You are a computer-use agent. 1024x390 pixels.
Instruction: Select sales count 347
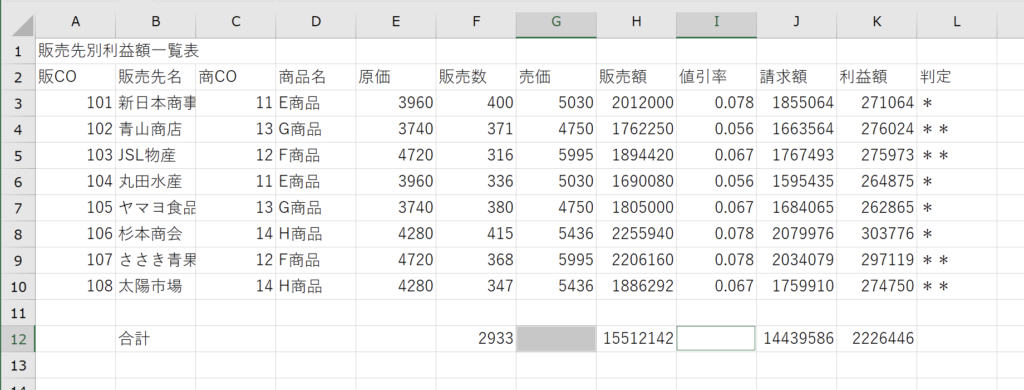475,286
